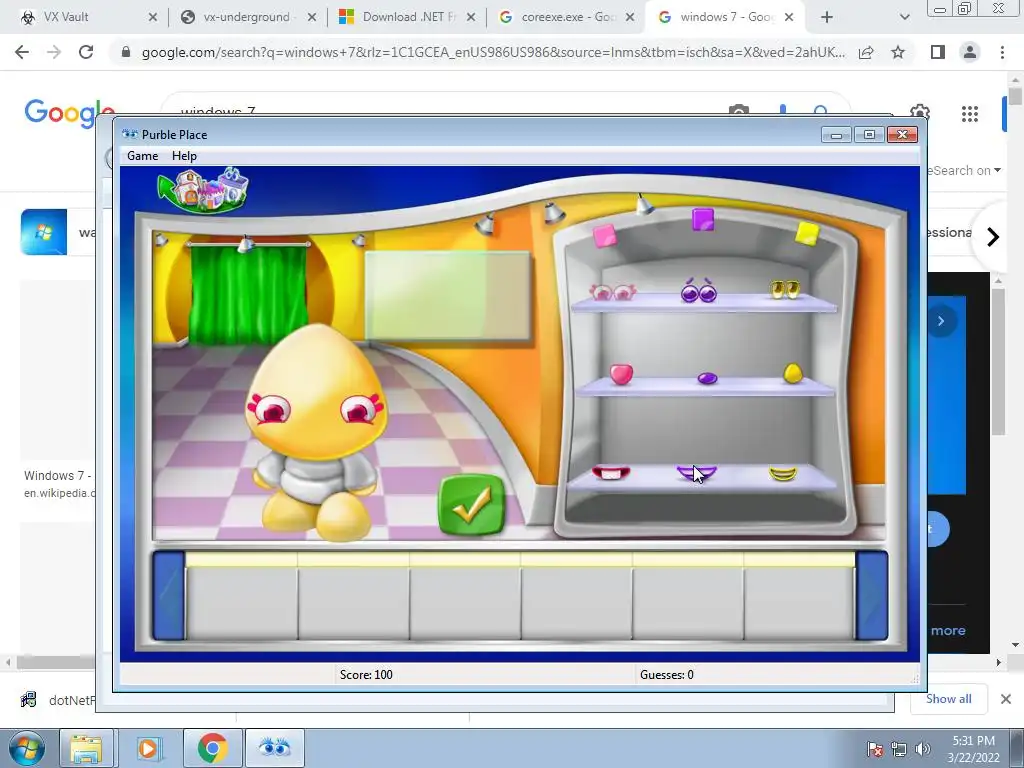Click the Guesses: 0 status text
1024x768 pixels.
click(x=666, y=675)
